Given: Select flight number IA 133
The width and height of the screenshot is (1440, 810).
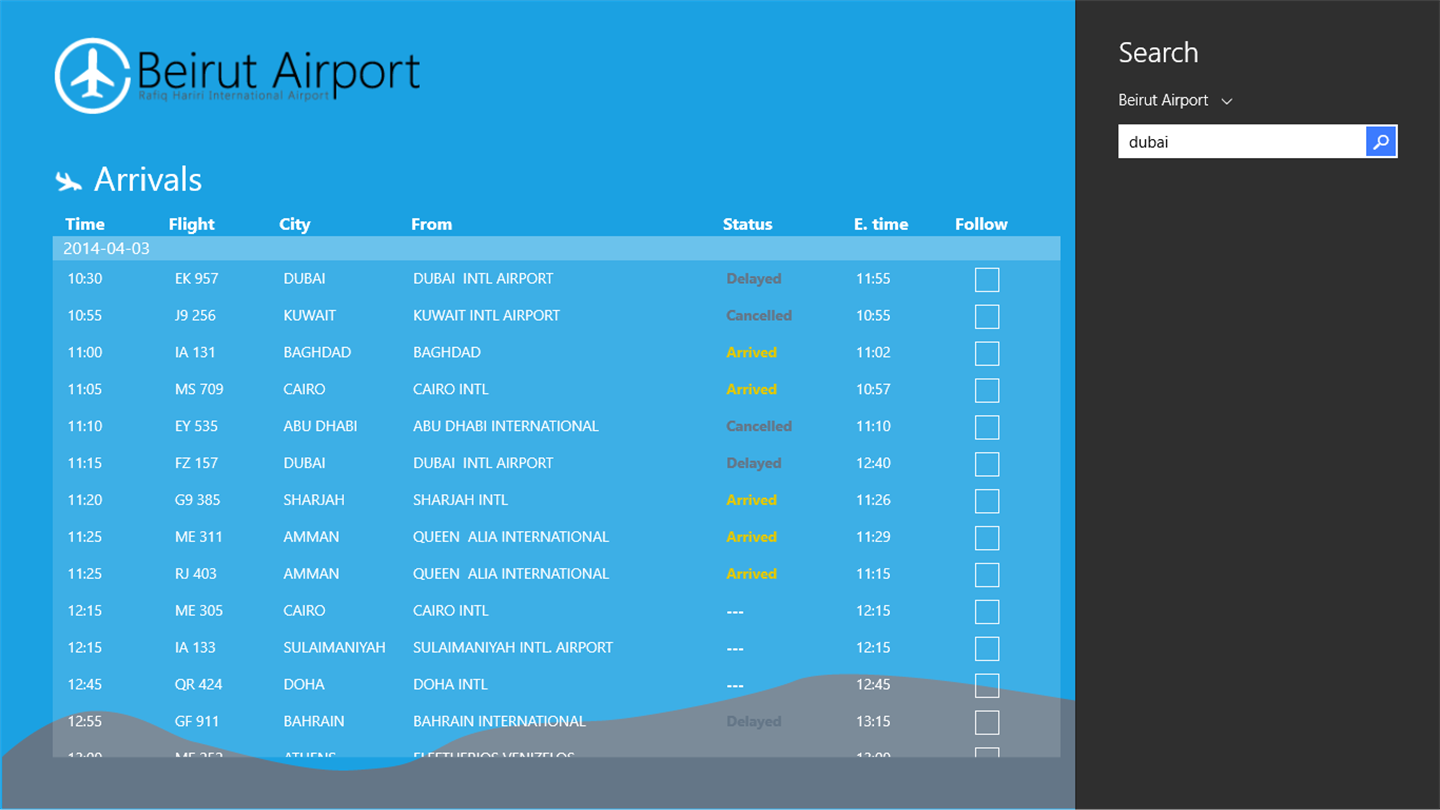Looking at the screenshot, I should 195,648.
